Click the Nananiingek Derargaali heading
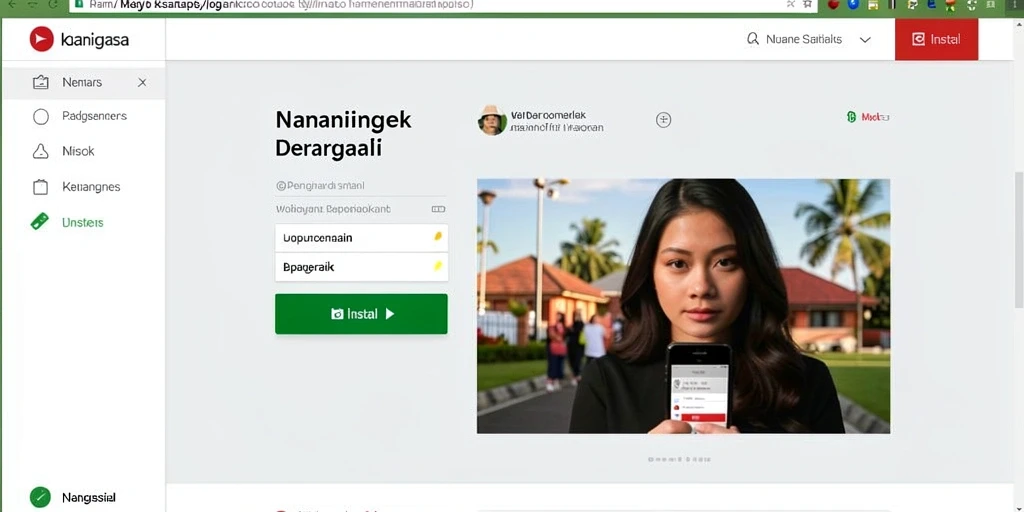 pos(344,134)
